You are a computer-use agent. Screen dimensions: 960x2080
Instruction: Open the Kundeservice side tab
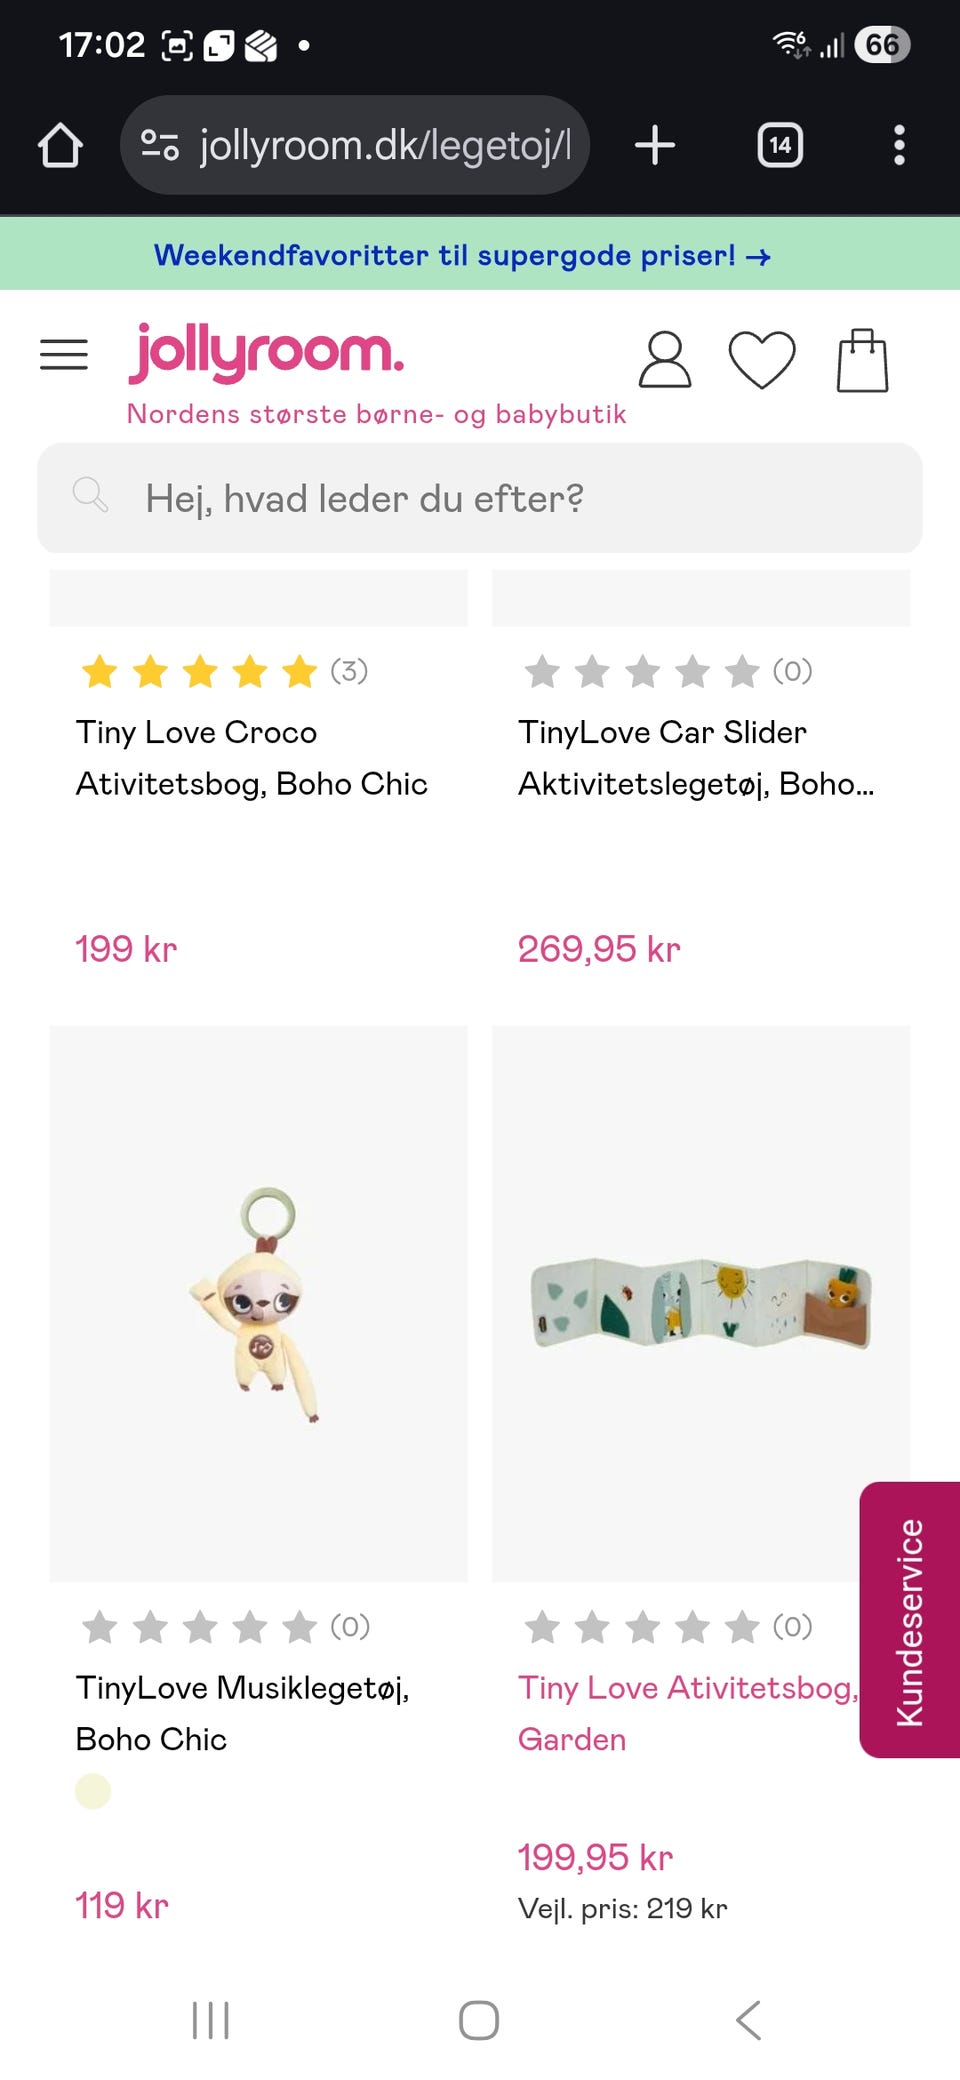tap(909, 1620)
